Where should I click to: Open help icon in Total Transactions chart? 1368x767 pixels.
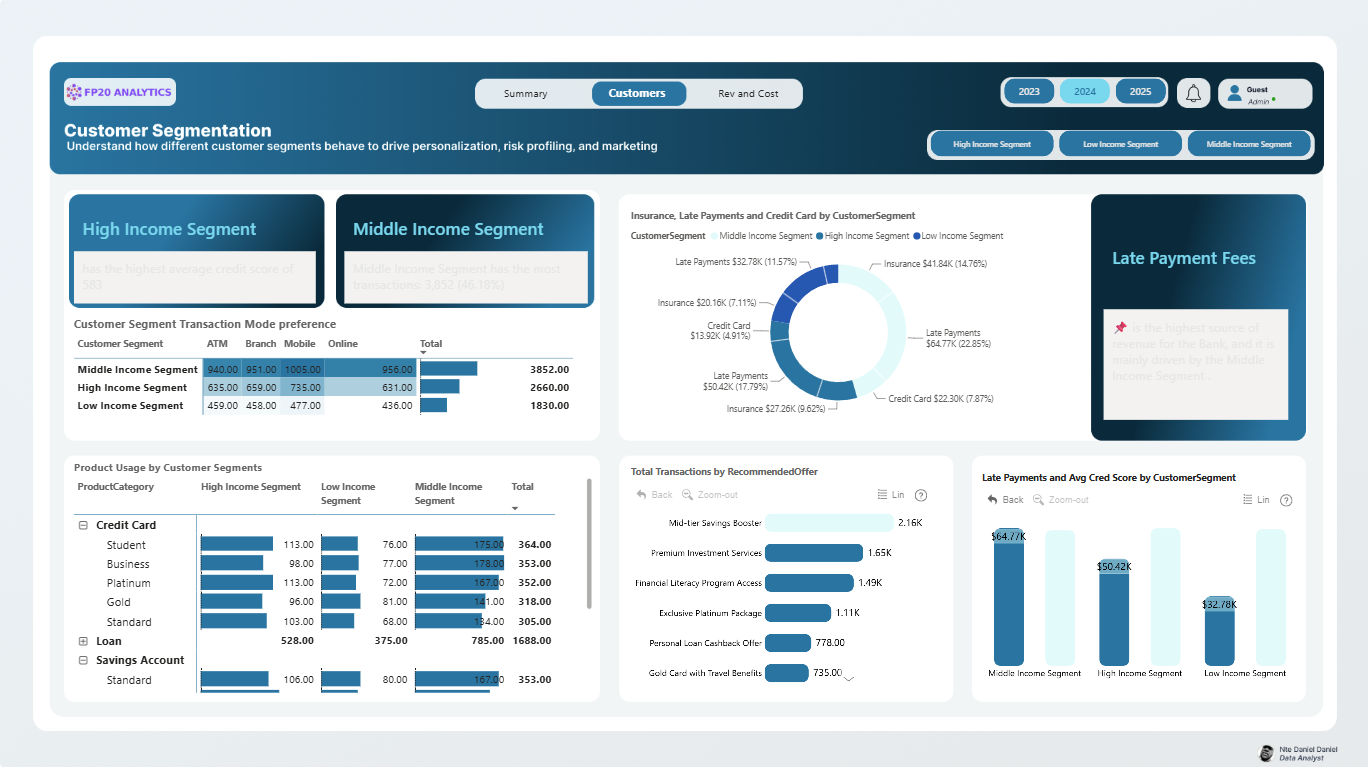point(921,495)
